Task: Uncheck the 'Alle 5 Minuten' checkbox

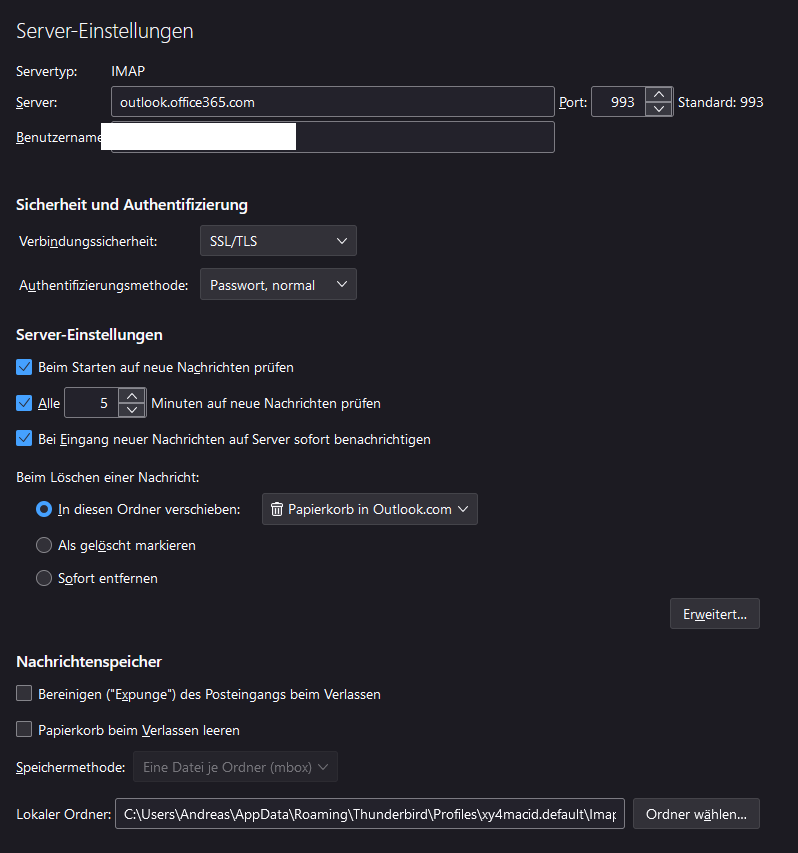Action: pyautogui.click(x=25, y=404)
